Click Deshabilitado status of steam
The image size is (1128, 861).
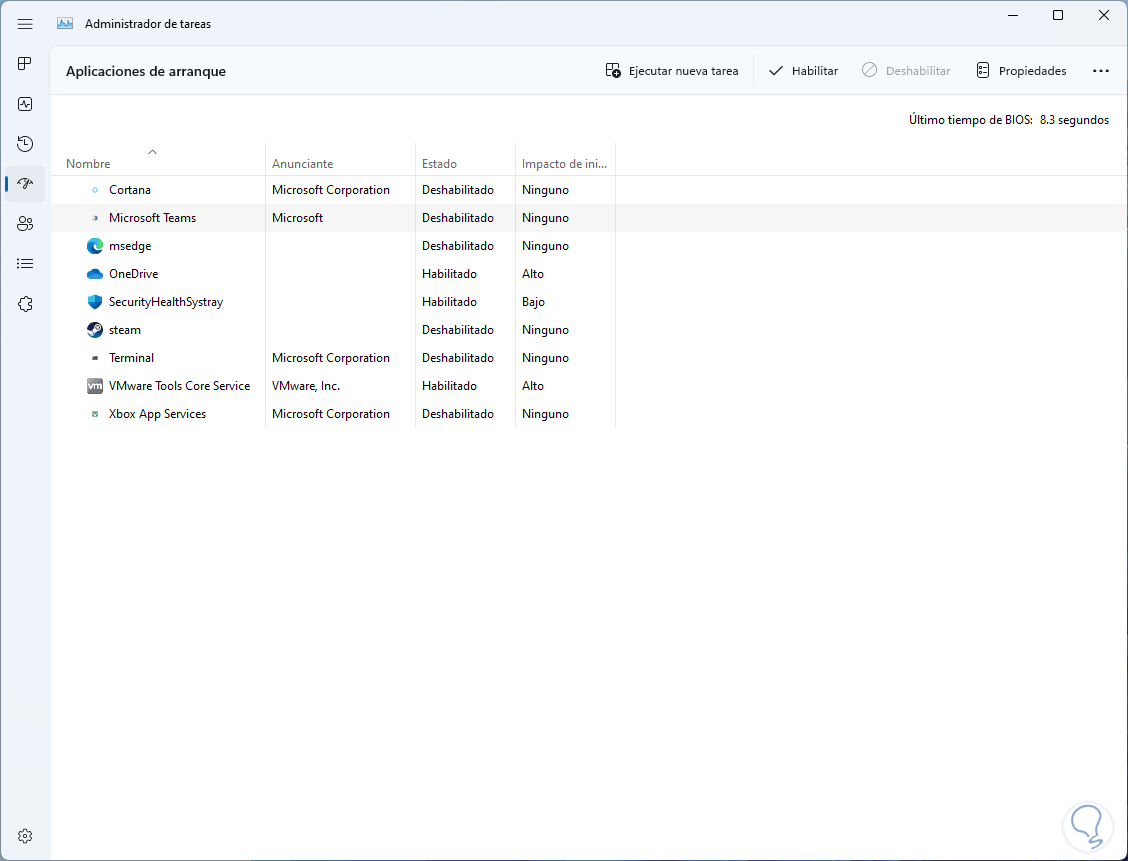click(x=458, y=330)
